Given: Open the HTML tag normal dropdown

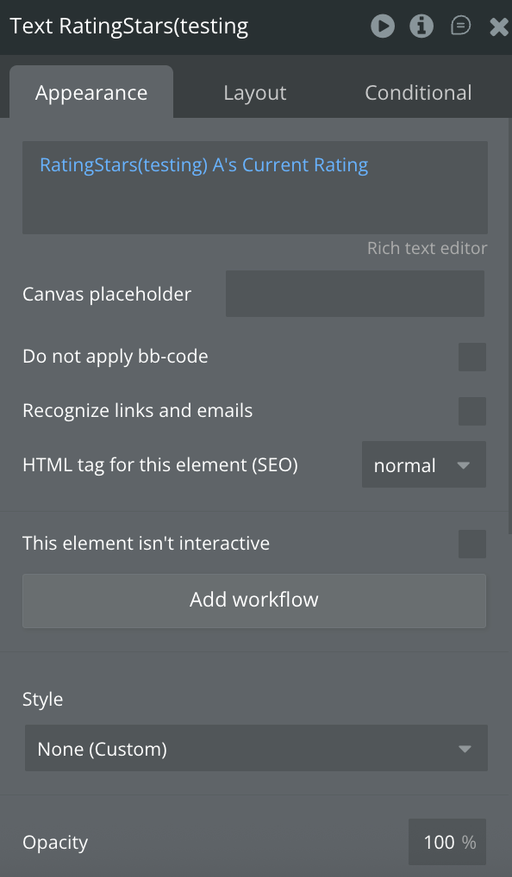Looking at the screenshot, I should (x=424, y=464).
